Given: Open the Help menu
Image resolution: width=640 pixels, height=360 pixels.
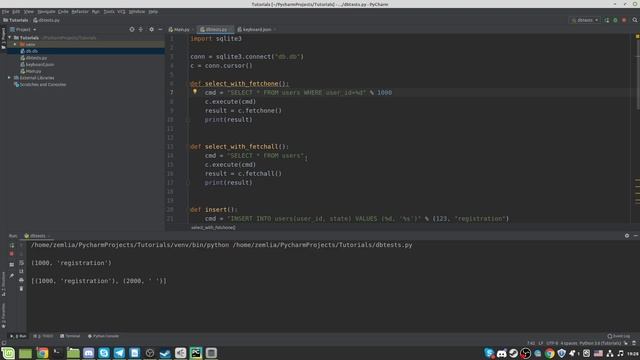Looking at the screenshot, I should [153, 12].
